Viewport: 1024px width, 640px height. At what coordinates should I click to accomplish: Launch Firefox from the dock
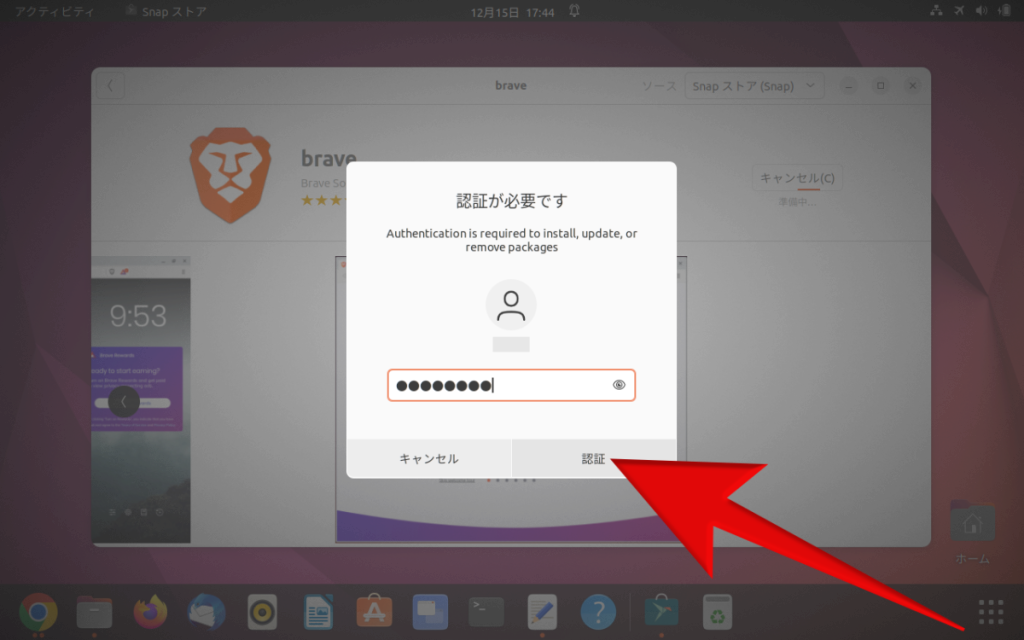[150, 612]
